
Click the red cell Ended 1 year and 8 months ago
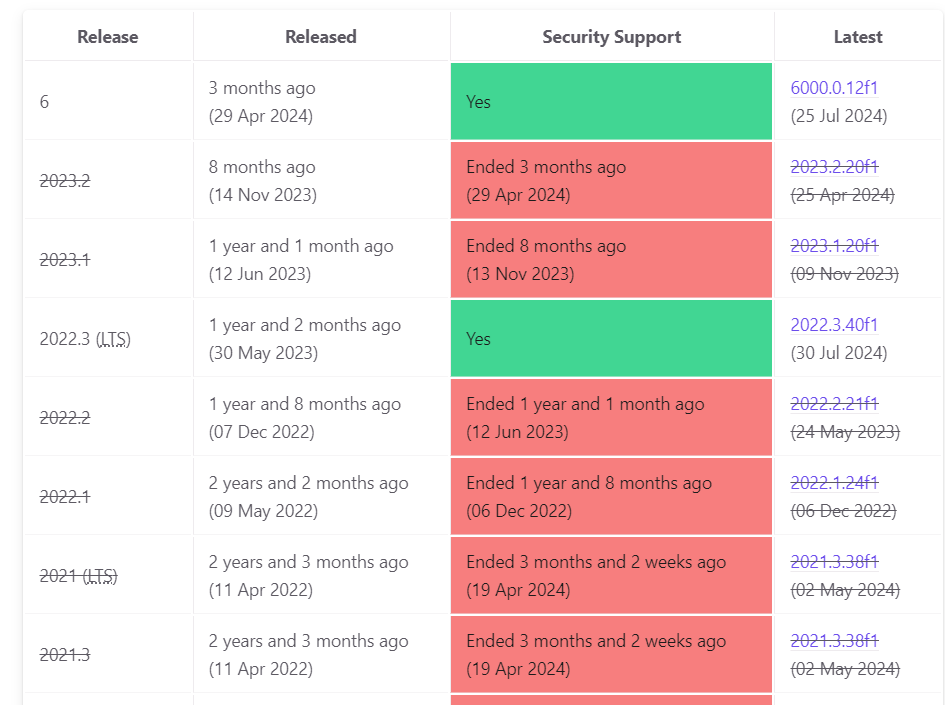click(611, 497)
